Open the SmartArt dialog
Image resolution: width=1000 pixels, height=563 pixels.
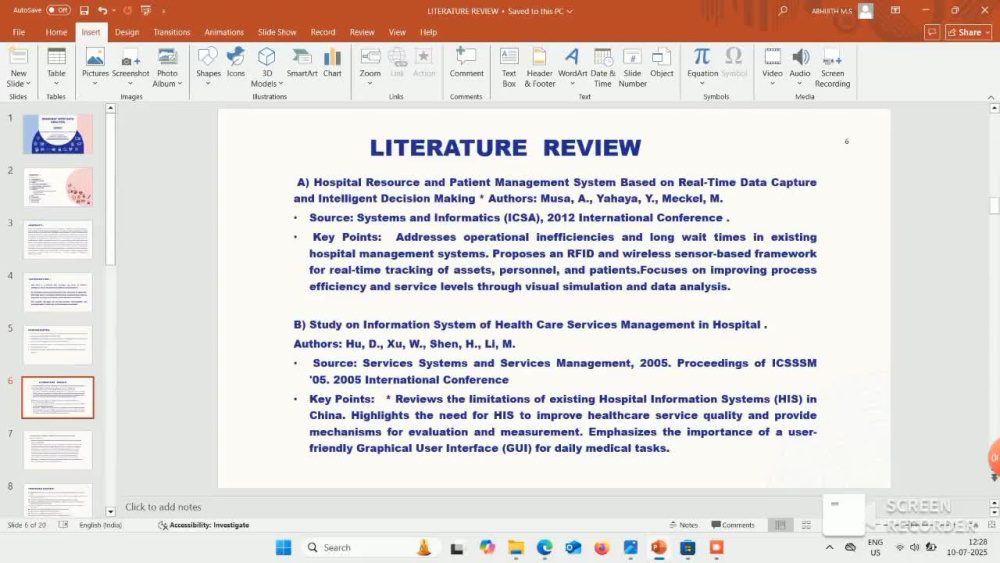point(302,62)
